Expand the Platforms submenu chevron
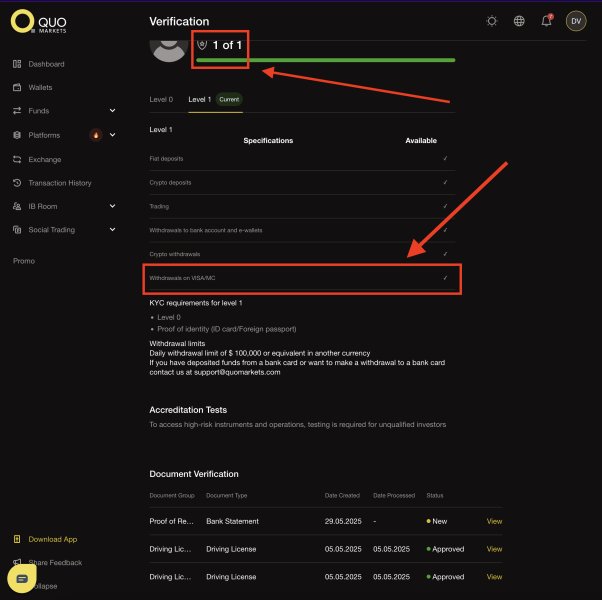Viewport: 602px width, 600px height. click(x=112, y=135)
